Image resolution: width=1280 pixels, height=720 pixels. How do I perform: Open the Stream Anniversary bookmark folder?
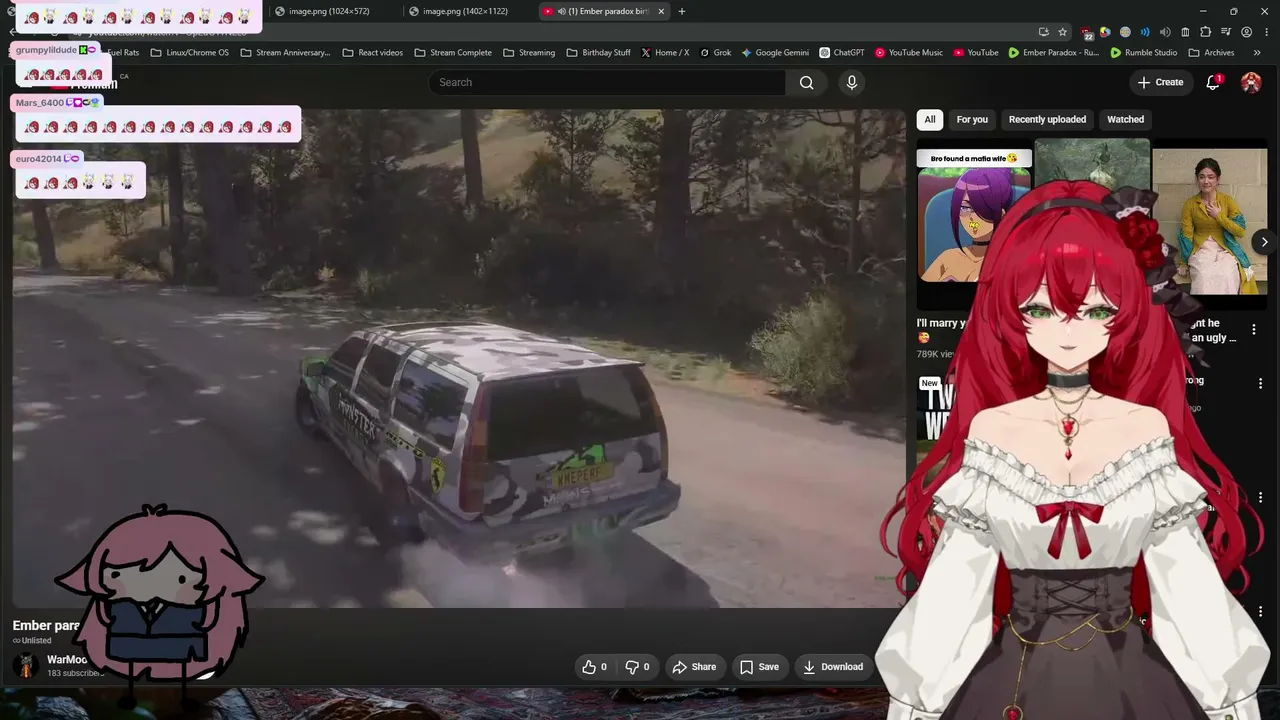pos(285,52)
